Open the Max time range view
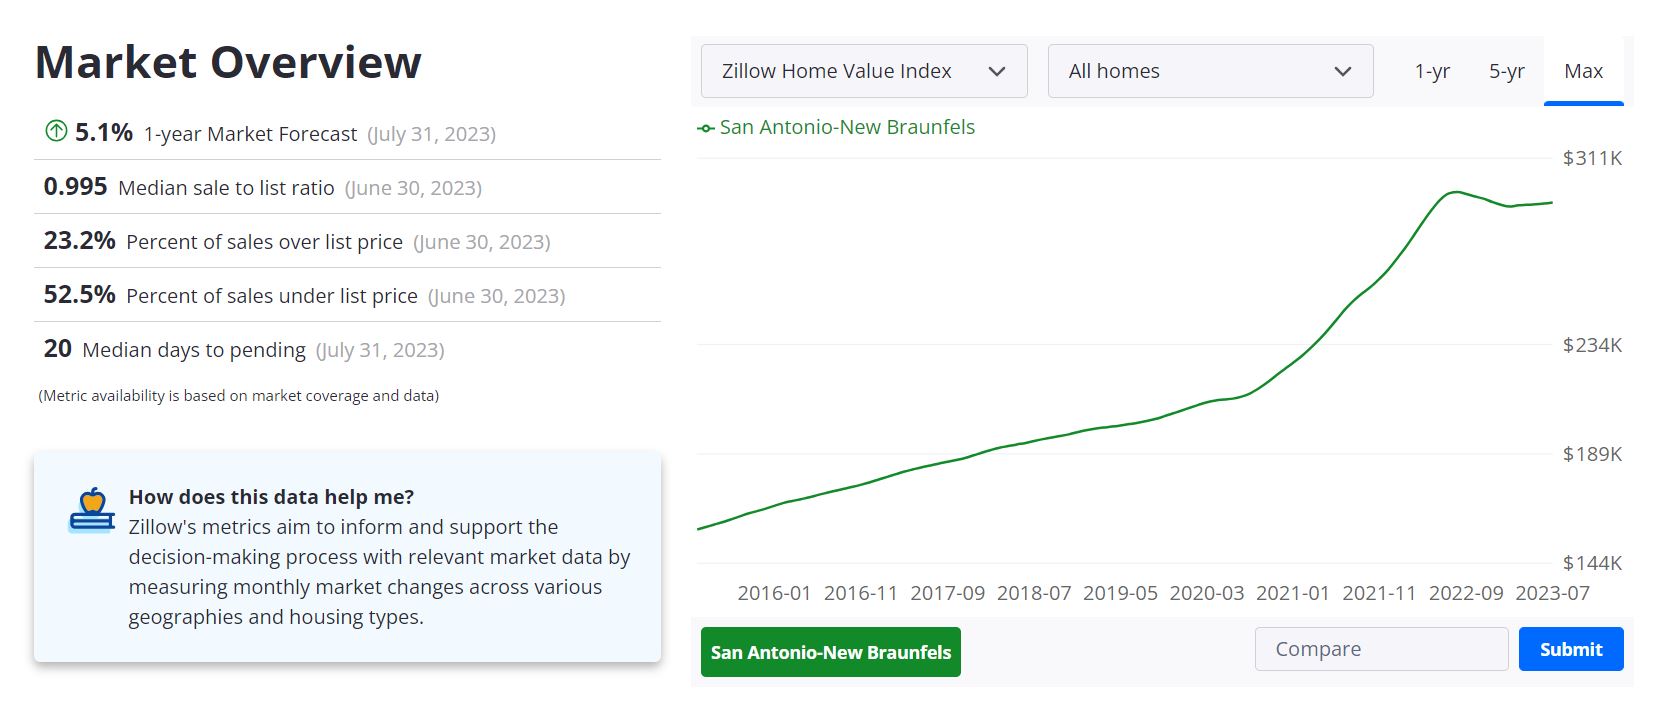 [x=1583, y=71]
